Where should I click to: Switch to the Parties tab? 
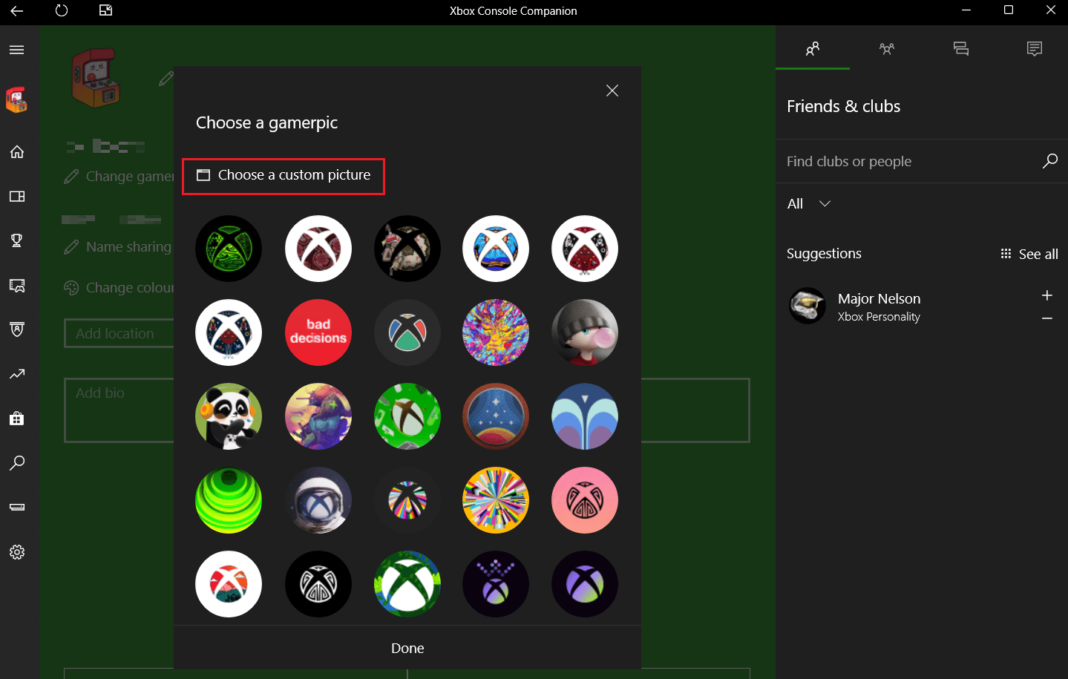coord(887,48)
